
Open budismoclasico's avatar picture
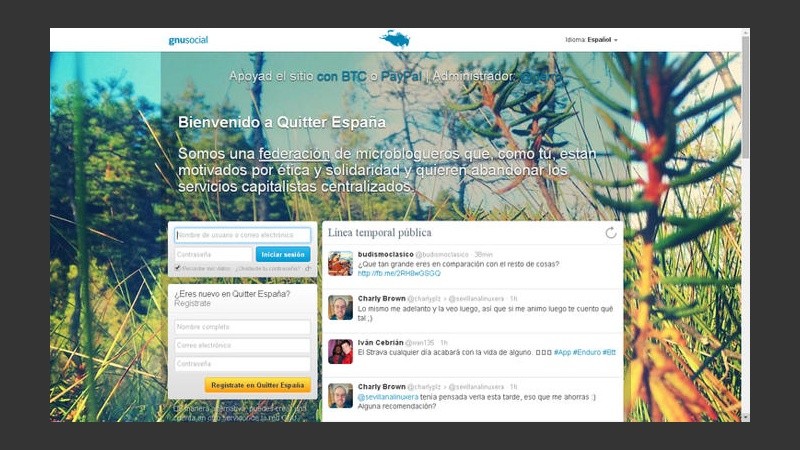(340, 263)
